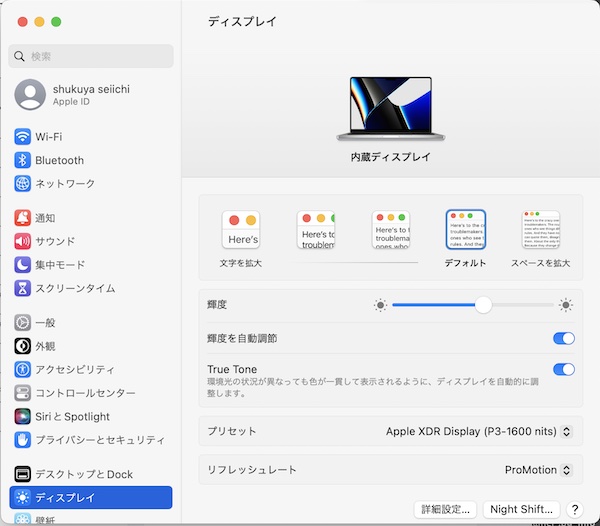Open ネットワーク globe icon
The width and height of the screenshot is (600, 526).
pyautogui.click(x=22, y=183)
